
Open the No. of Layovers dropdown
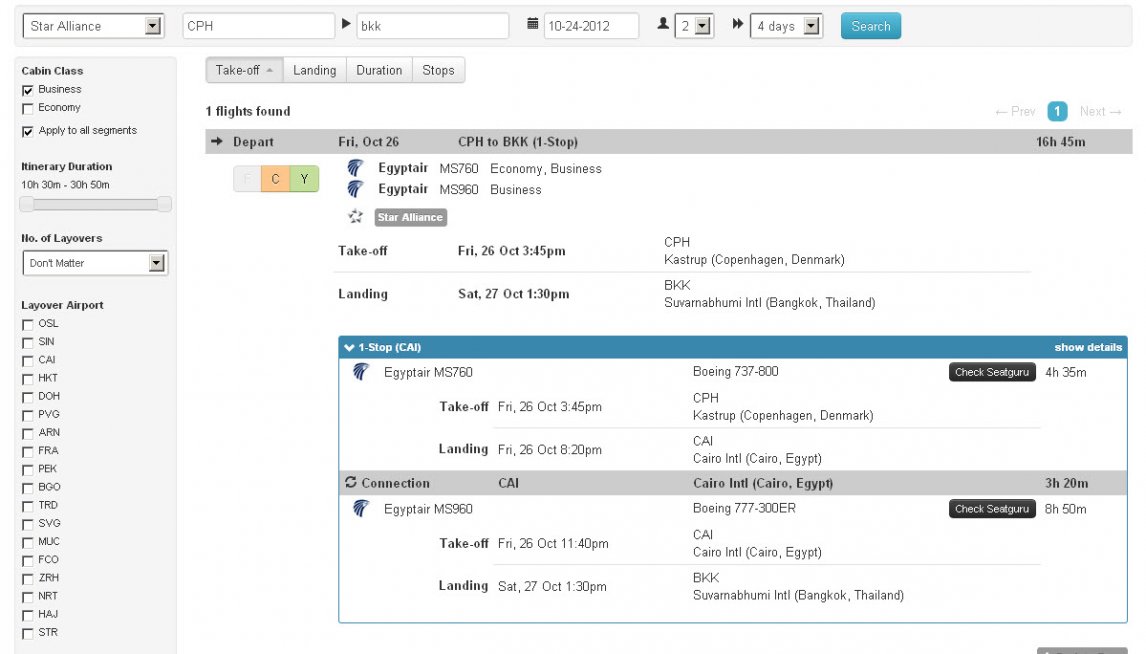[95, 263]
